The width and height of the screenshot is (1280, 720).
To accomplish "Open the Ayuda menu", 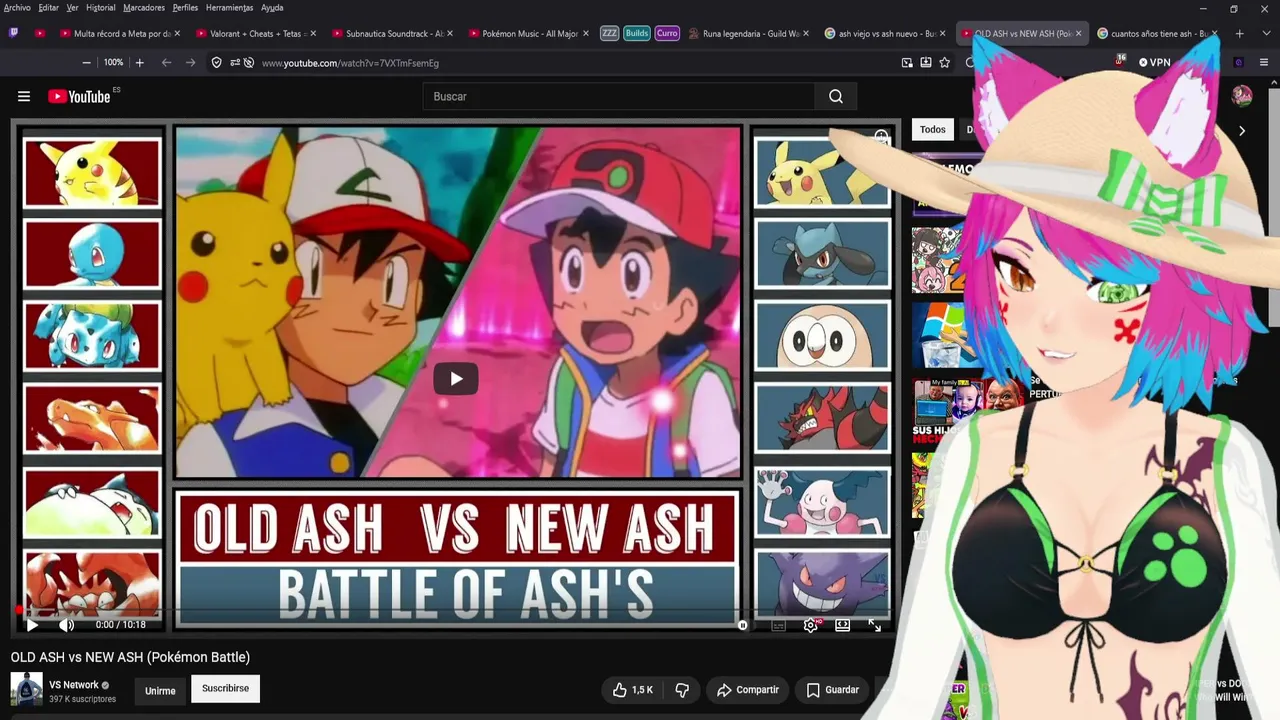I will click(272, 7).
